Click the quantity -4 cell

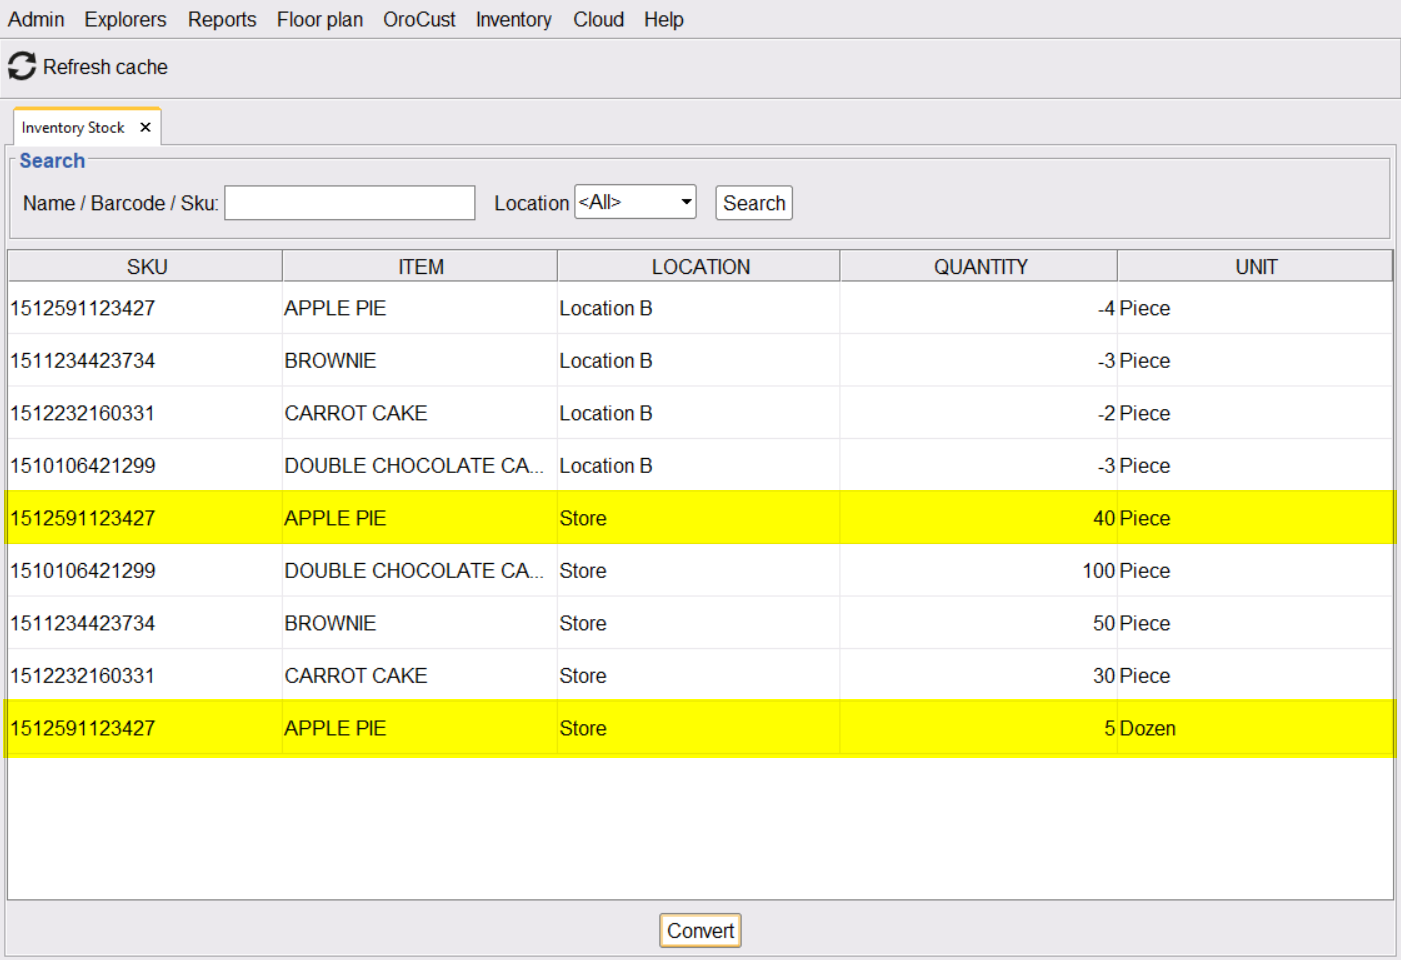coord(978,308)
